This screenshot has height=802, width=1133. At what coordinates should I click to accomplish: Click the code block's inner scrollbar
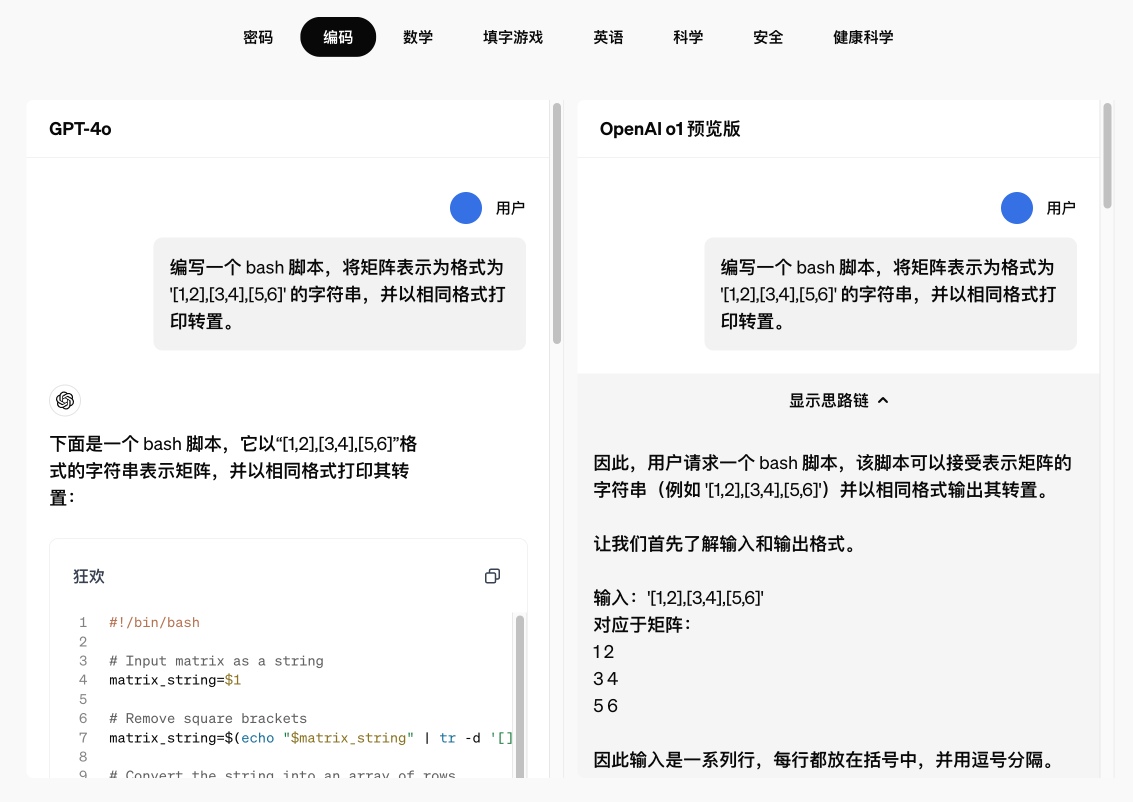pyautogui.click(x=519, y=690)
